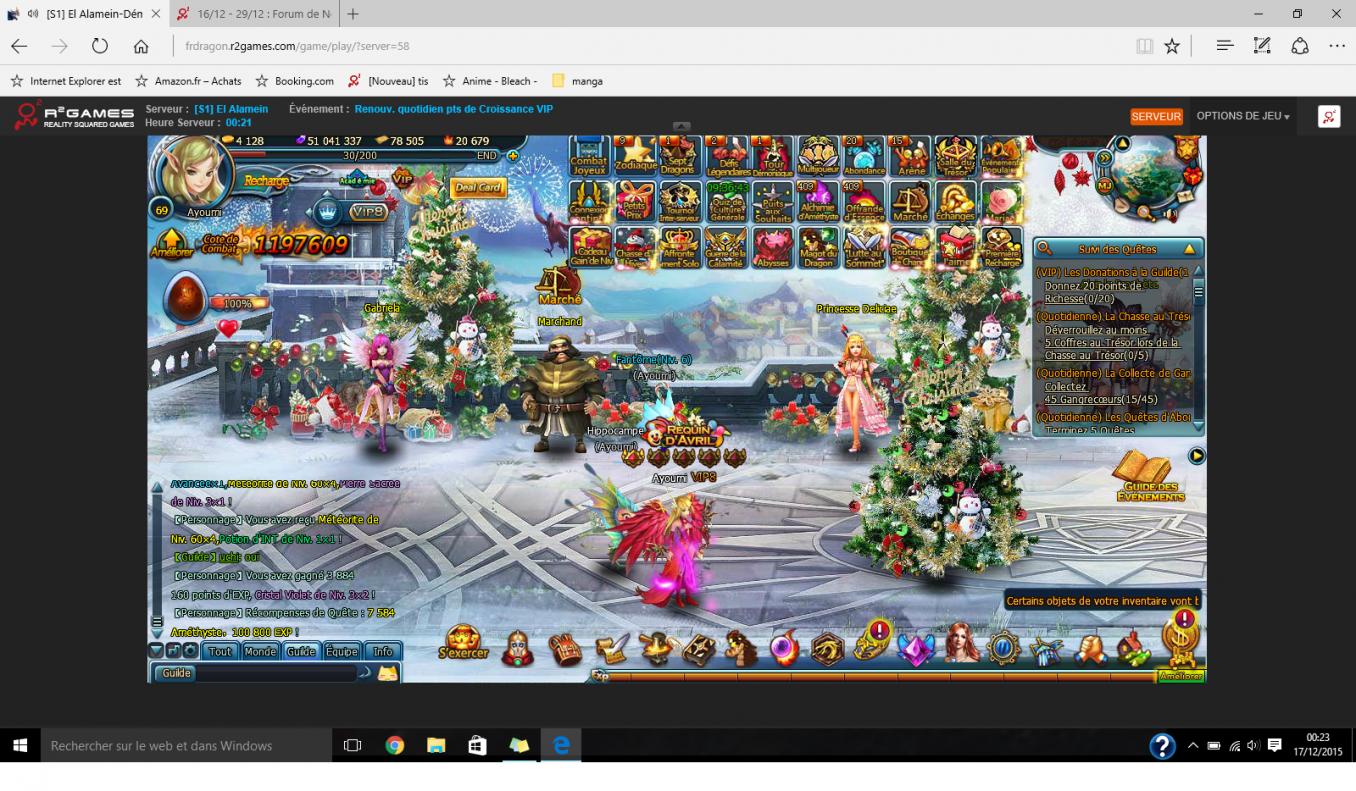Open the Puits aux Souhaits icon
This screenshot has width=1356, height=791.
[772, 201]
